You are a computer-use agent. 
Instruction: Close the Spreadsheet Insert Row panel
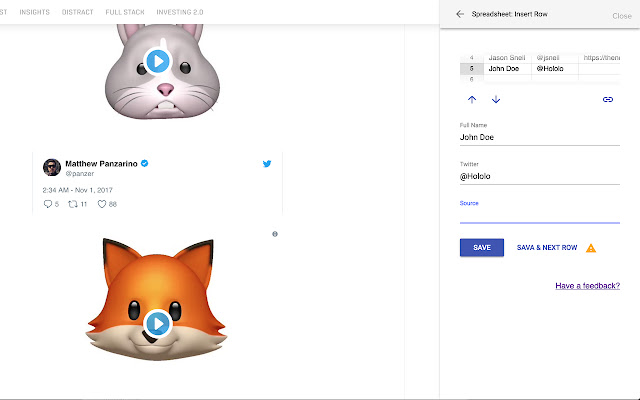pyautogui.click(x=622, y=16)
